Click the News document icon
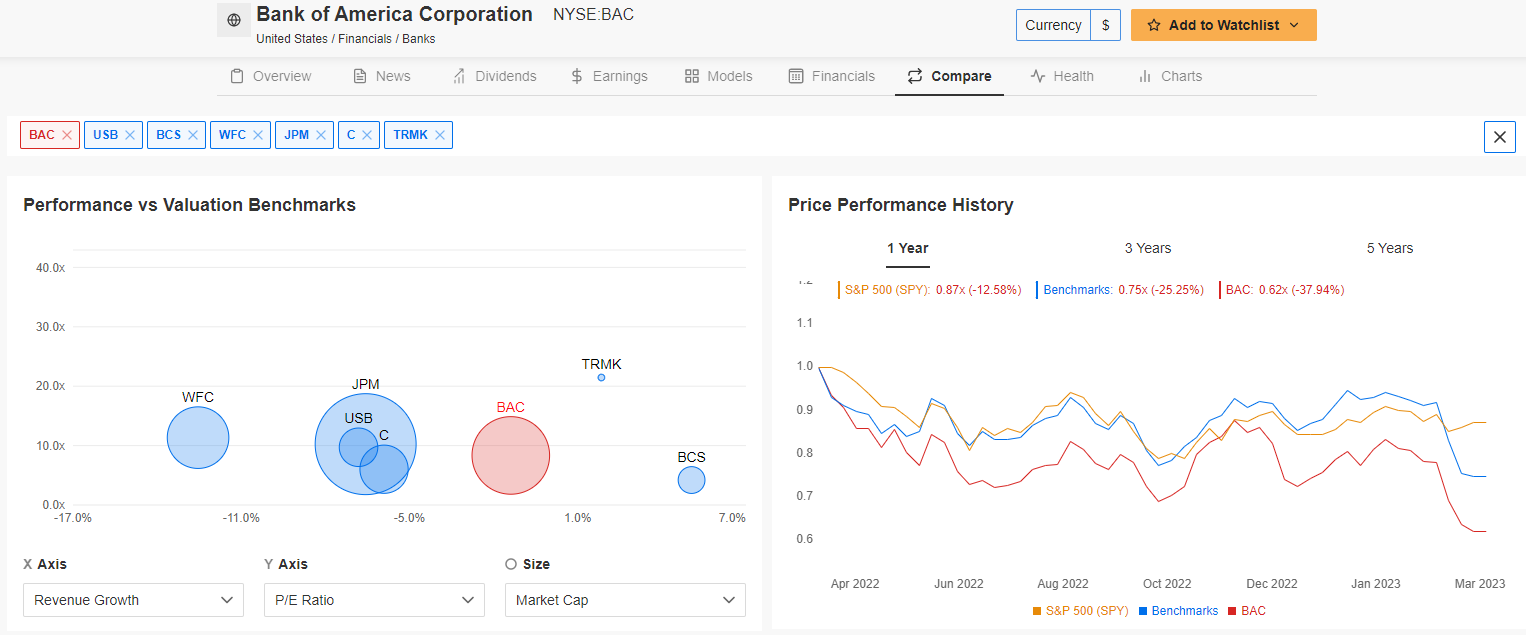Image resolution: width=1526 pixels, height=635 pixels. 360,76
